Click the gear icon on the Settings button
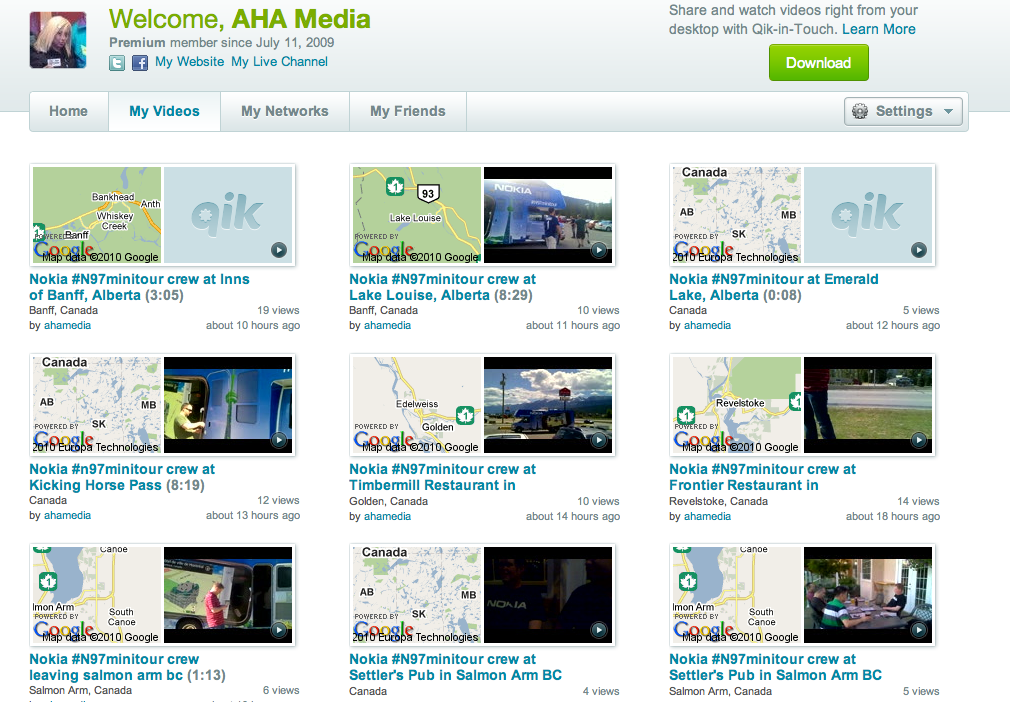This screenshot has height=702, width=1010. click(x=860, y=112)
